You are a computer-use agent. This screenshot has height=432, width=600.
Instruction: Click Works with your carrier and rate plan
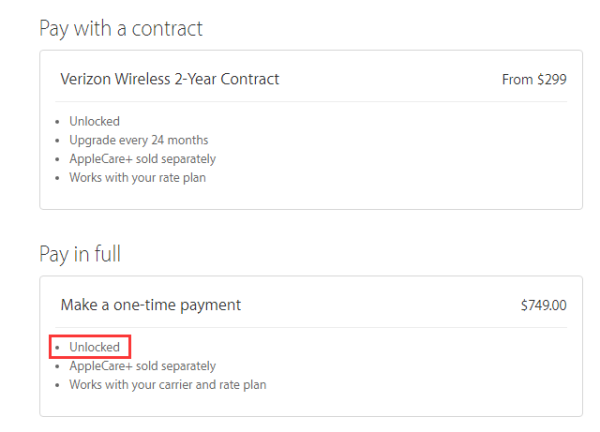coord(168,385)
